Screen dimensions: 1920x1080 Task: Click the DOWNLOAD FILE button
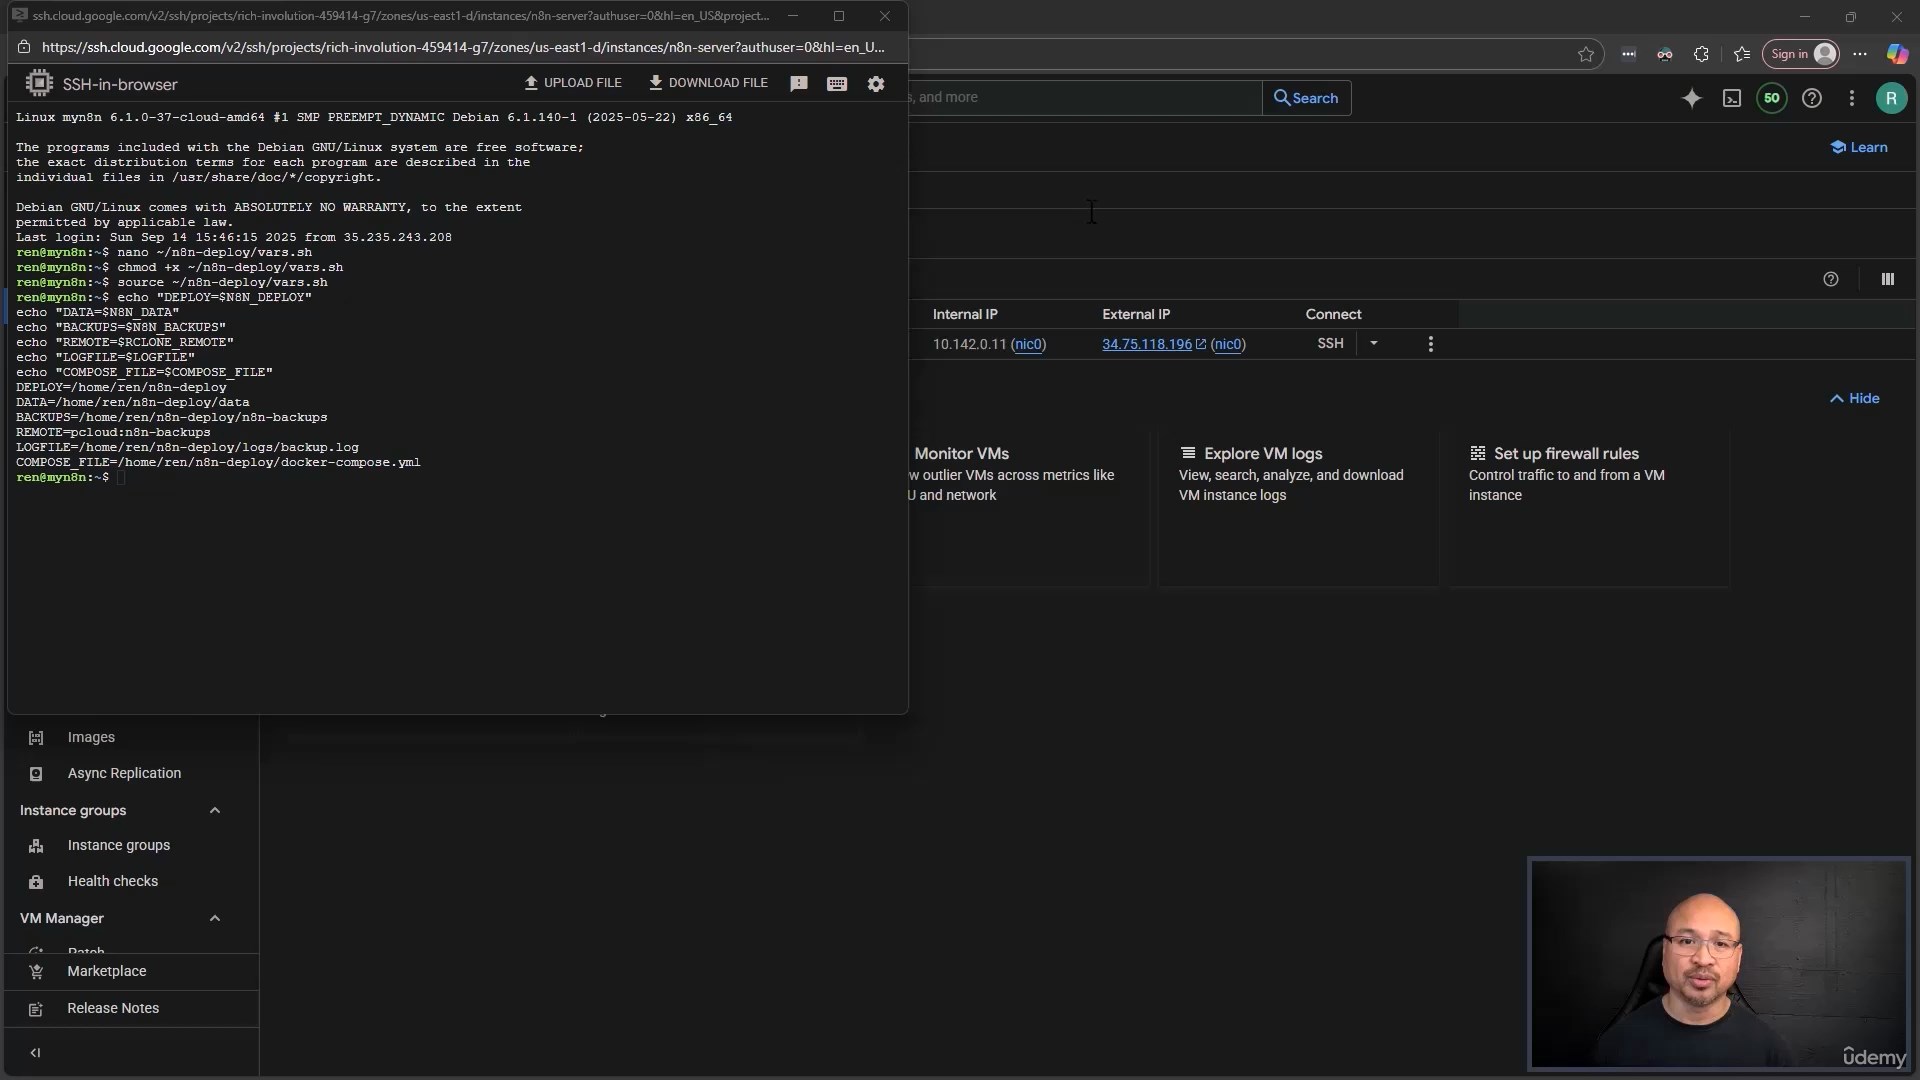708,83
